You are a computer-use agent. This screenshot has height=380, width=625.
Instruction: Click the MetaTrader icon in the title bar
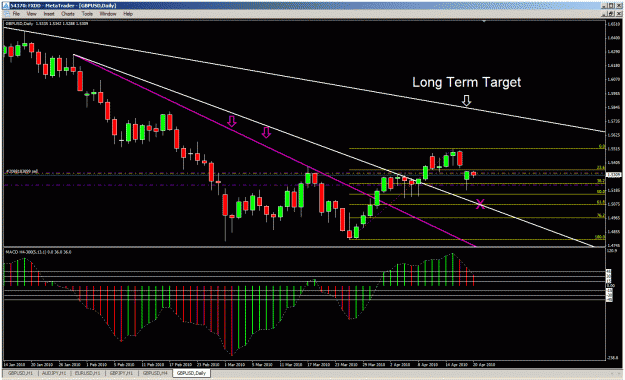(6, 6)
